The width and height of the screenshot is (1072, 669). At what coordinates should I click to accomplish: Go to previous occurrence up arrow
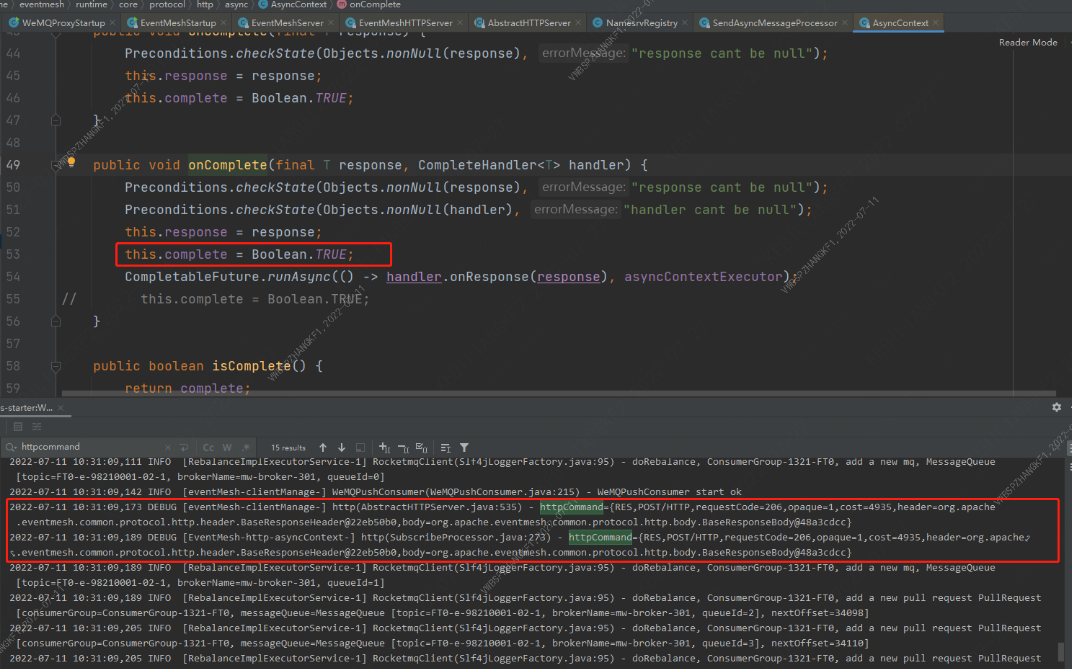[x=323, y=448]
